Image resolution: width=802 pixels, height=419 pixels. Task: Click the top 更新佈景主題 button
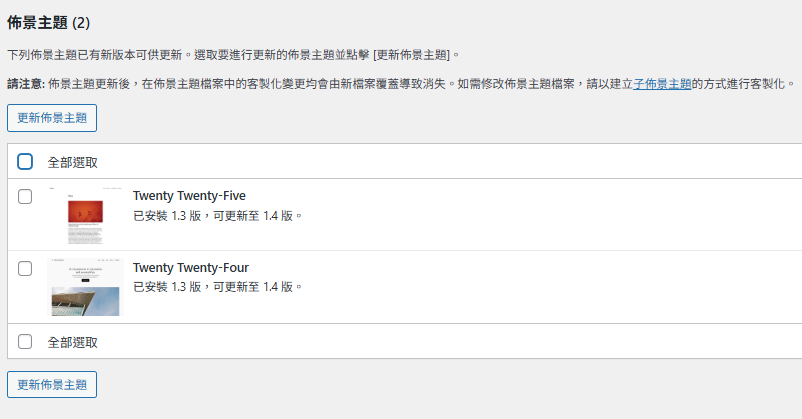(x=52, y=117)
